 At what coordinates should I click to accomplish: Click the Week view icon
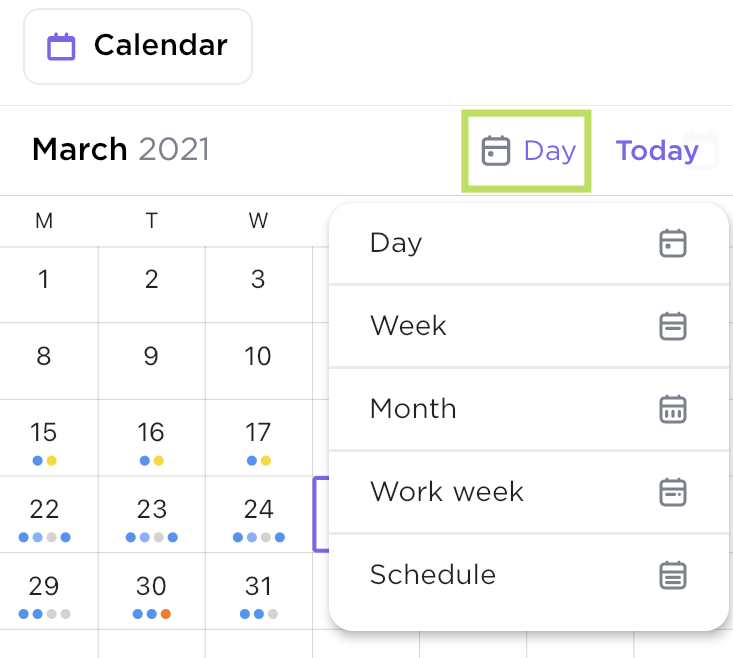coord(673,326)
